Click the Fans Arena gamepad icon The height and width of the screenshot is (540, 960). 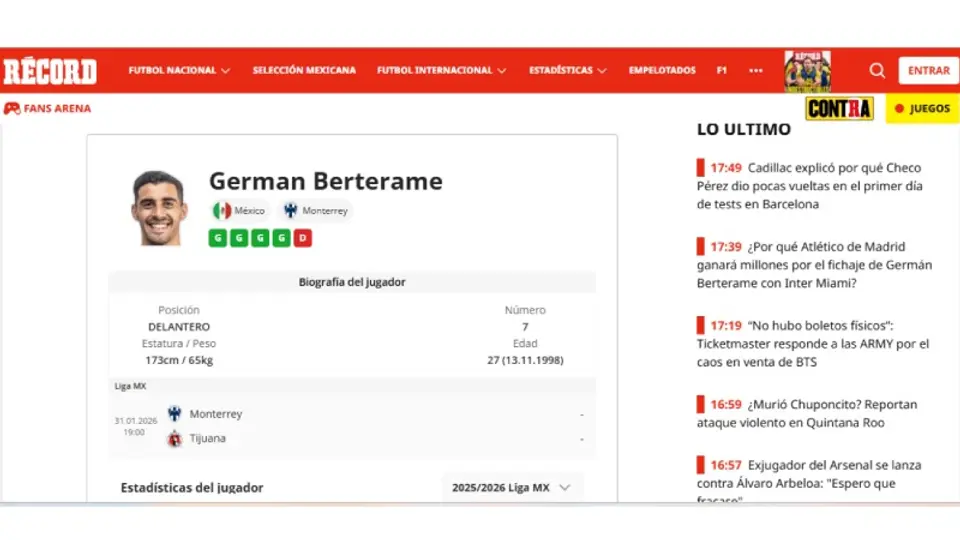(12, 108)
